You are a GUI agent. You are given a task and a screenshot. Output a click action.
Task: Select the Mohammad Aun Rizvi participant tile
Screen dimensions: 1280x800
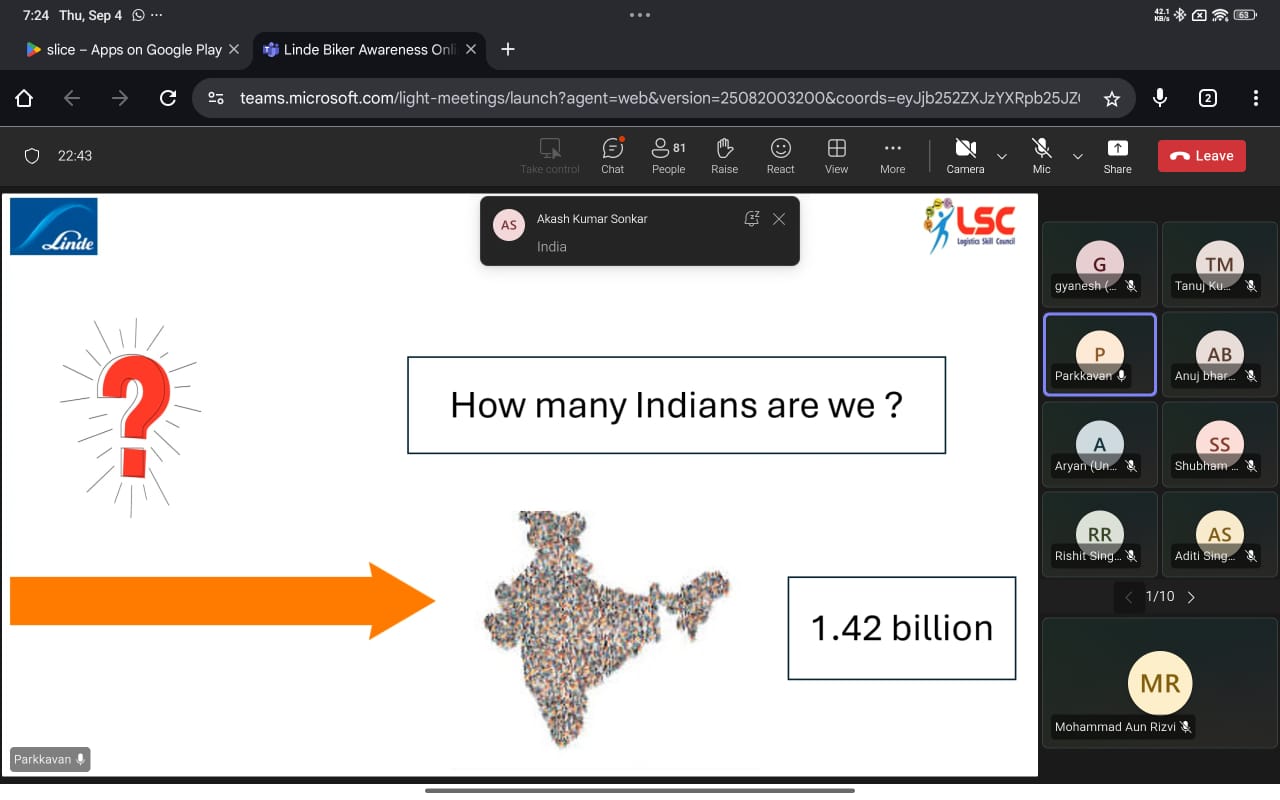[1159, 684]
